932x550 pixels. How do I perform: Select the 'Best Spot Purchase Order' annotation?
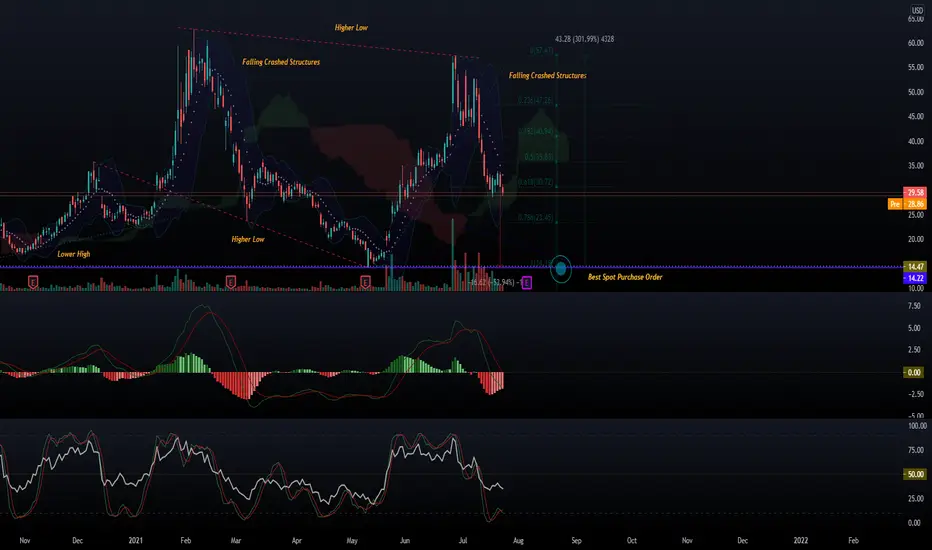coord(625,277)
